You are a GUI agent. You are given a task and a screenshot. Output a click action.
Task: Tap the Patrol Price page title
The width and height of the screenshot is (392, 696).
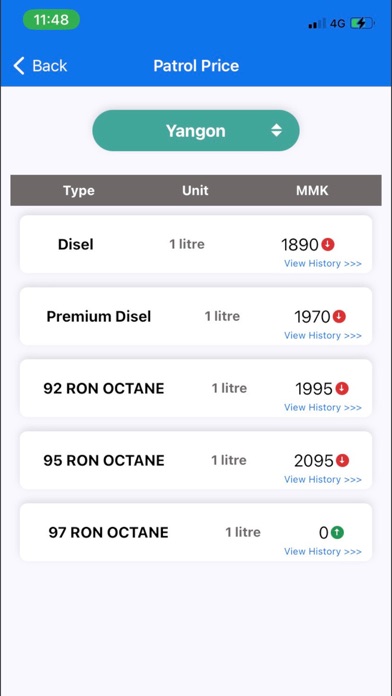point(196,66)
